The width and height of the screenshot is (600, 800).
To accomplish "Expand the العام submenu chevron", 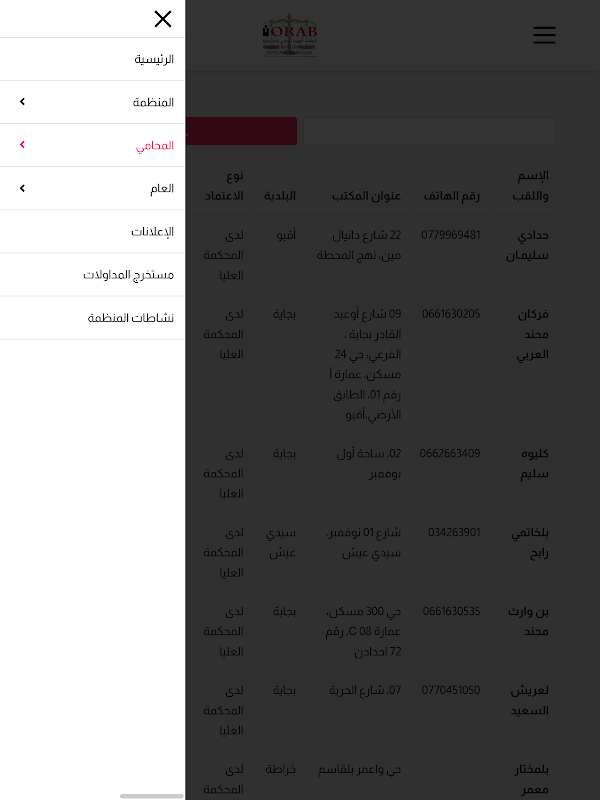I will click(22, 188).
